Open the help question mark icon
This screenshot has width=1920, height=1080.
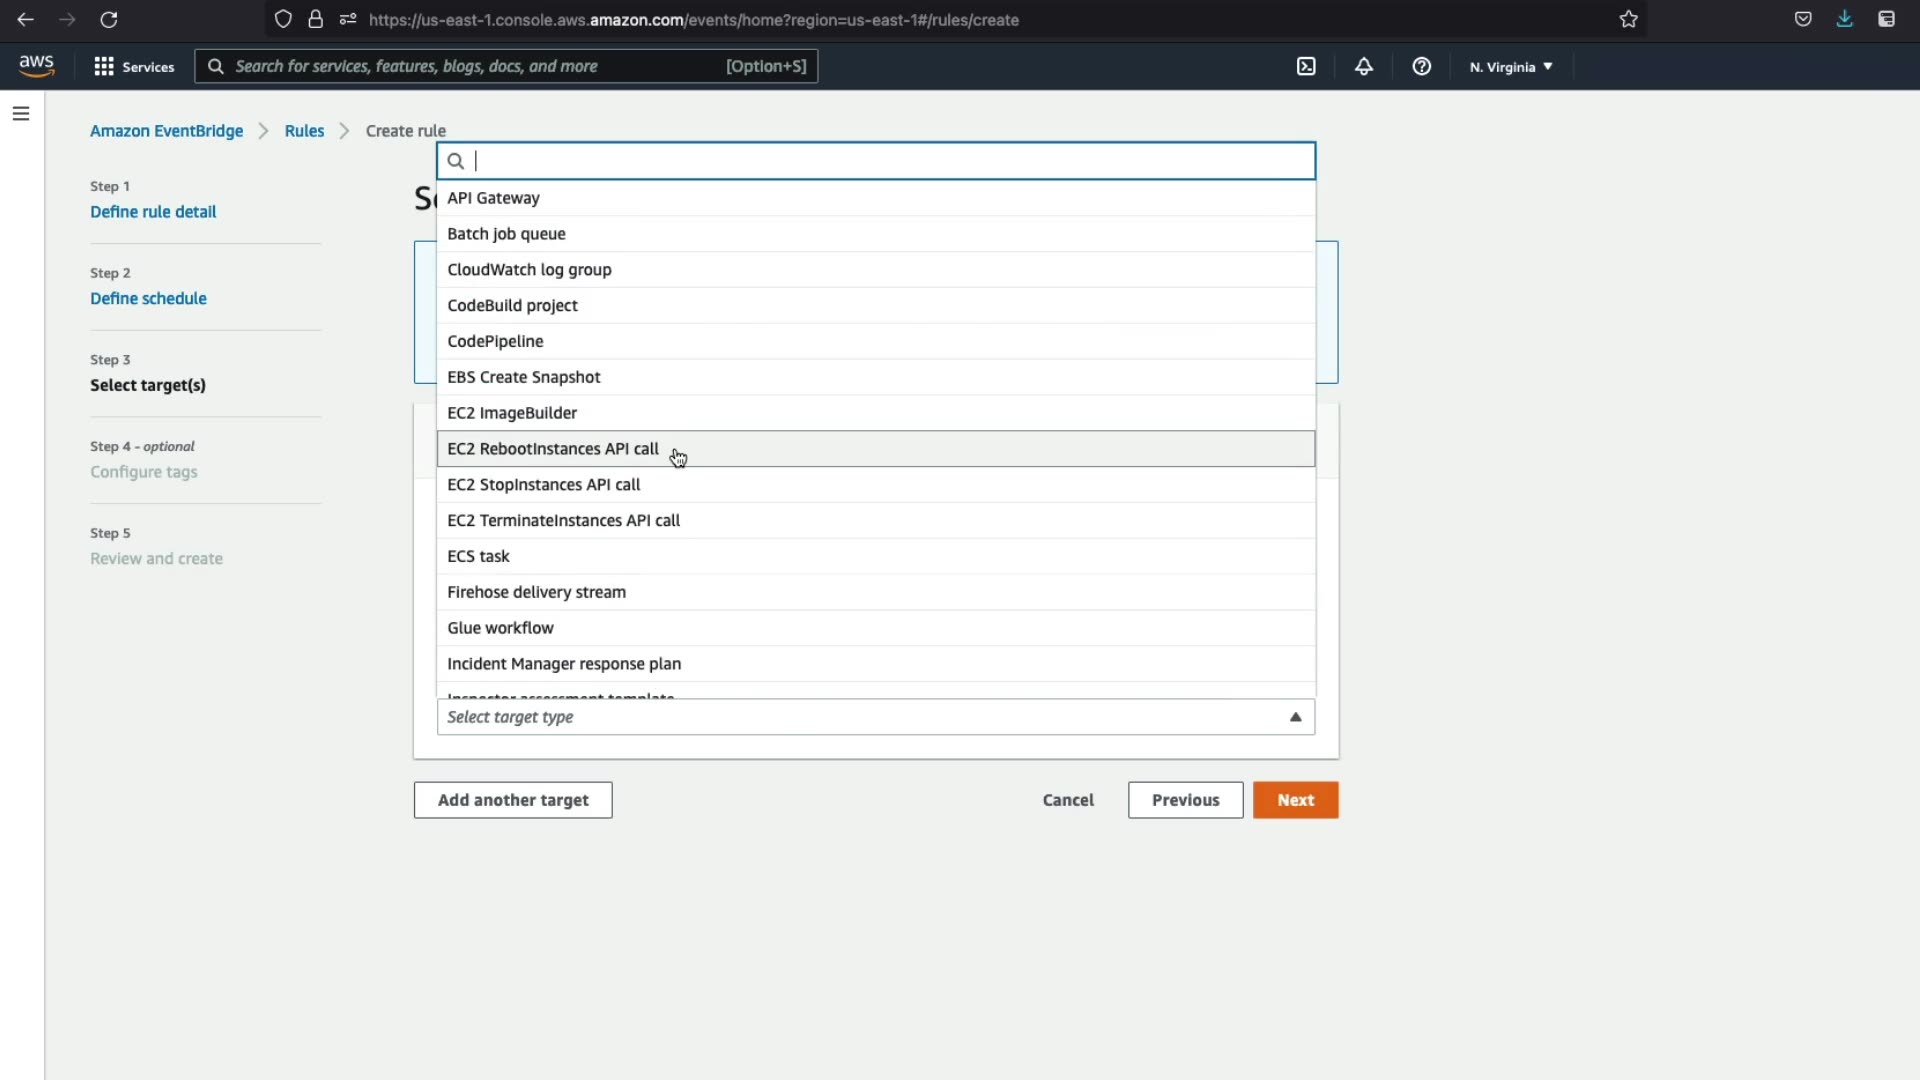click(x=1421, y=66)
